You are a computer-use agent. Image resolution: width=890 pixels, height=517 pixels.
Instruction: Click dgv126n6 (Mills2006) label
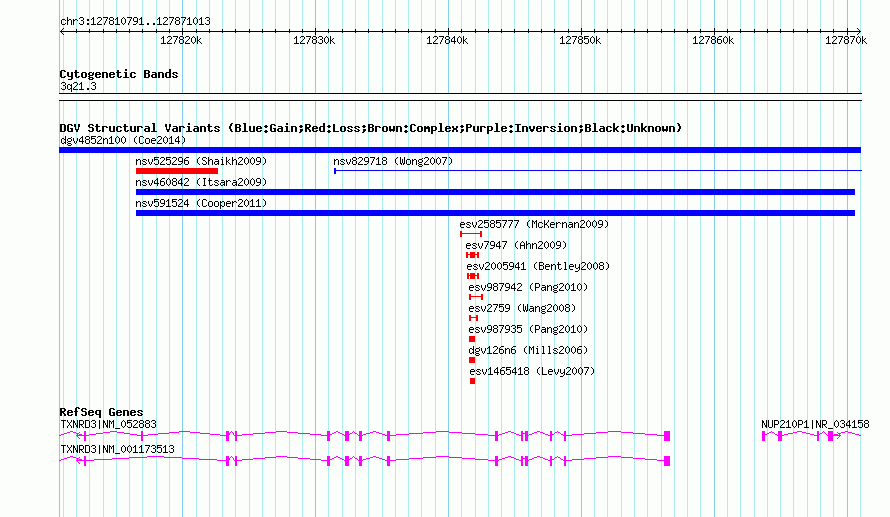point(528,350)
